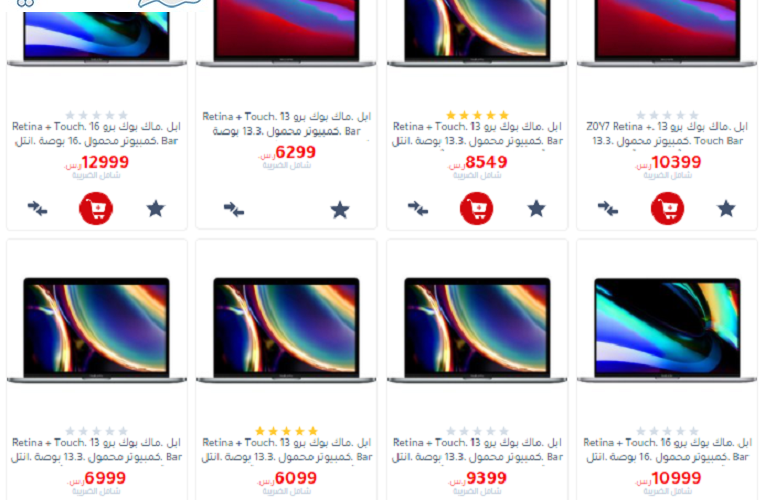Open the 6999 MacBook Pro 13 title link

(x=96, y=450)
